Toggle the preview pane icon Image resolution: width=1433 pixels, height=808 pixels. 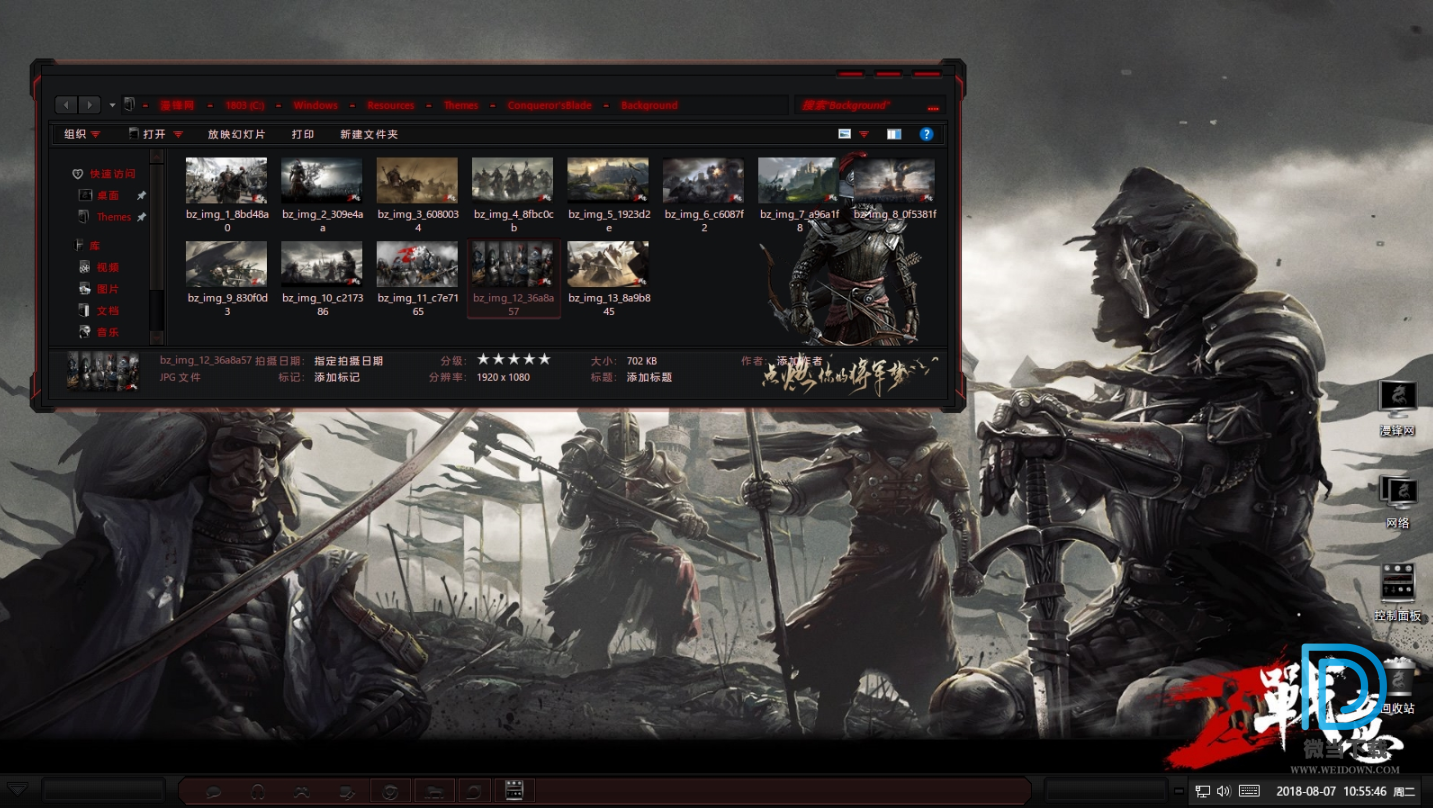[894, 134]
